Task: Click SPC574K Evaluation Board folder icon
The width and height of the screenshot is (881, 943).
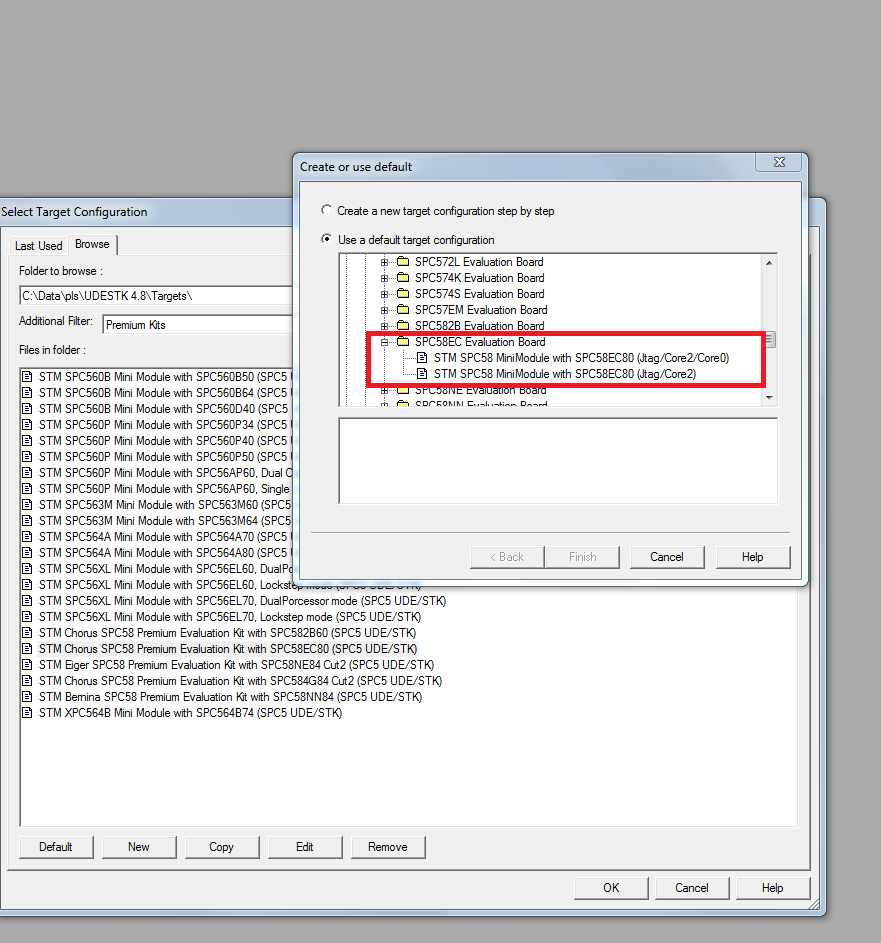Action: (x=403, y=278)
